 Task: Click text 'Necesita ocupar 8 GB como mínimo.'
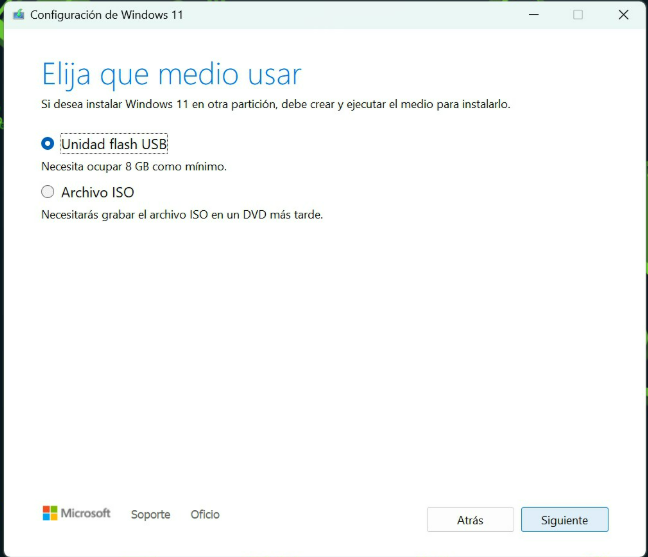pyautogui.click(x=134, y=167)
